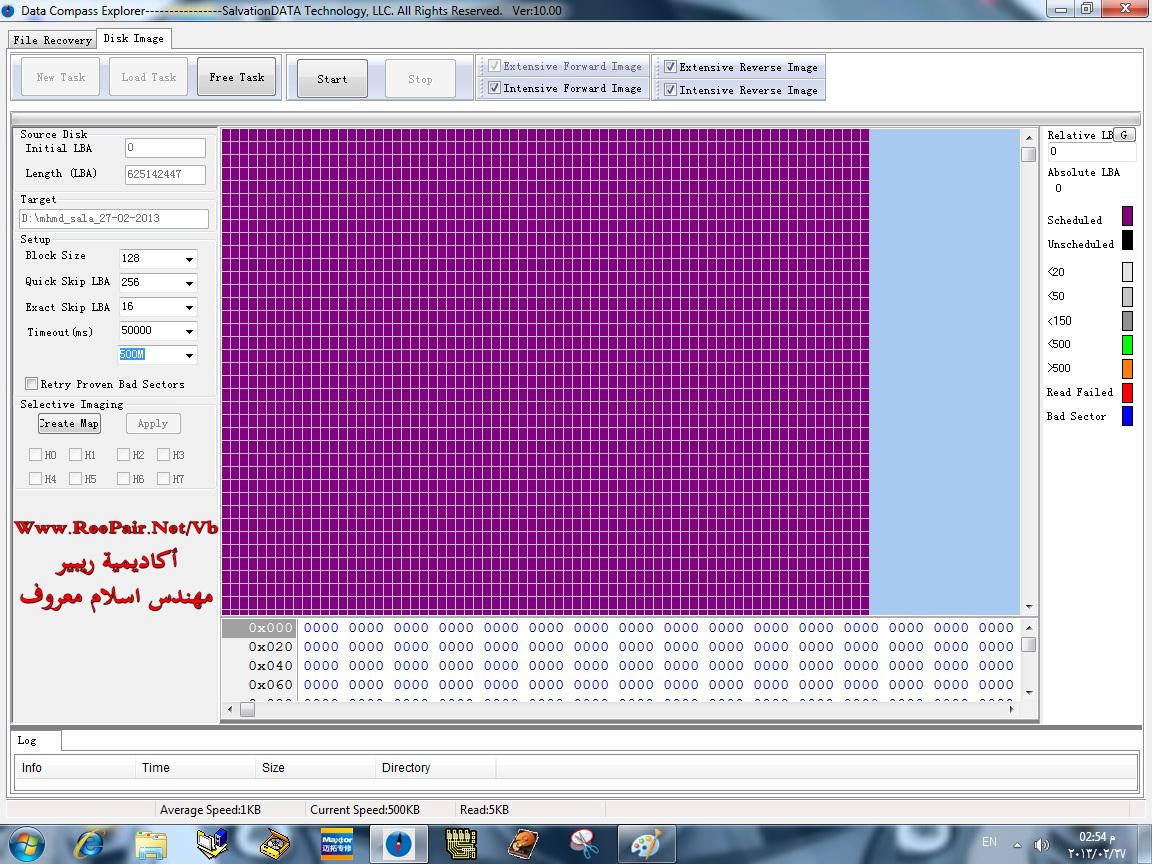Enable Retry Proven Bad Sectors
Viewport: 1152px width, 864px height.
pos(32,384)
